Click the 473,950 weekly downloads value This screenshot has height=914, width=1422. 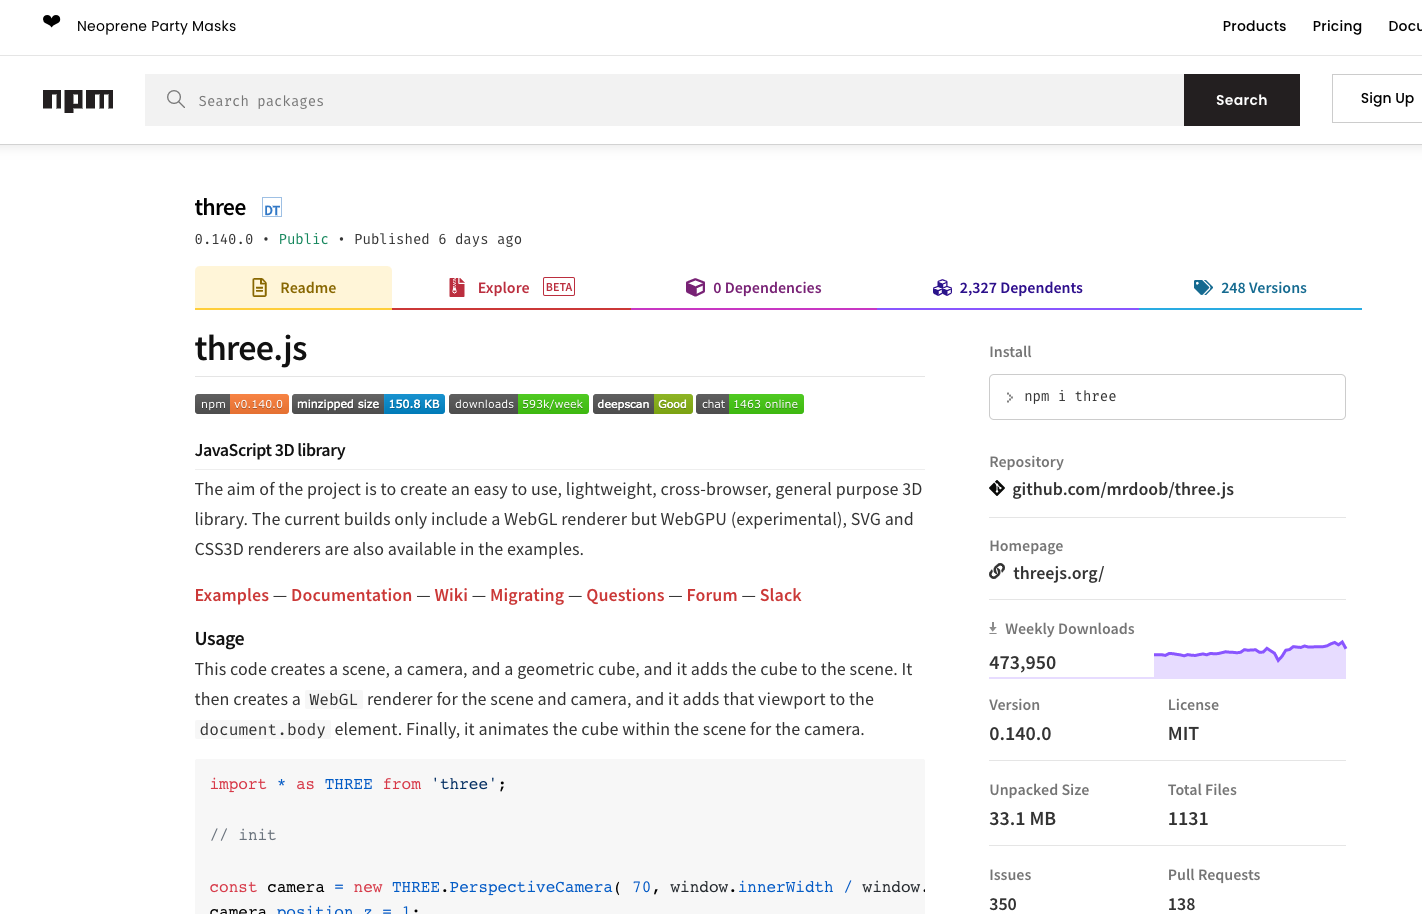tap(1022, 663)
